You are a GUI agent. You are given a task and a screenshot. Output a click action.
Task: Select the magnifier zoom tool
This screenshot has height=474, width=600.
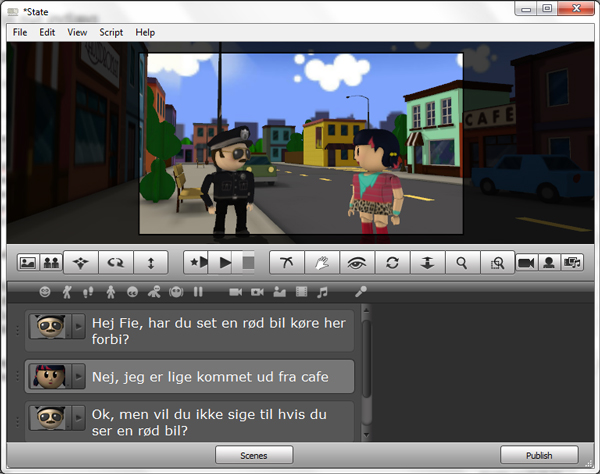(x=462, y=263)
